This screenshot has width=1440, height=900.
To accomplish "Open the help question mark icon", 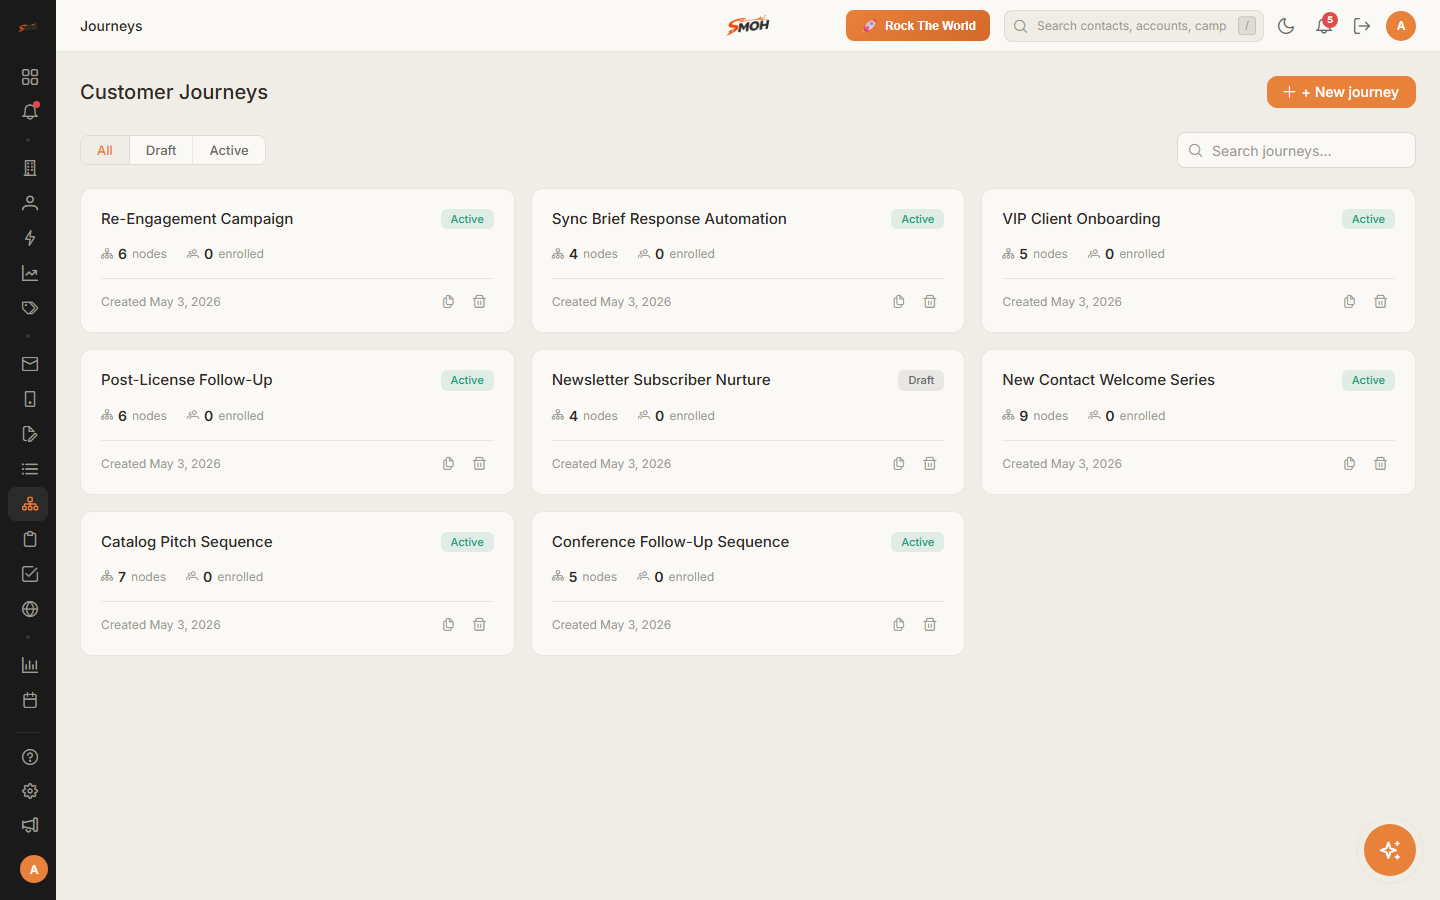I will [30, 757].
